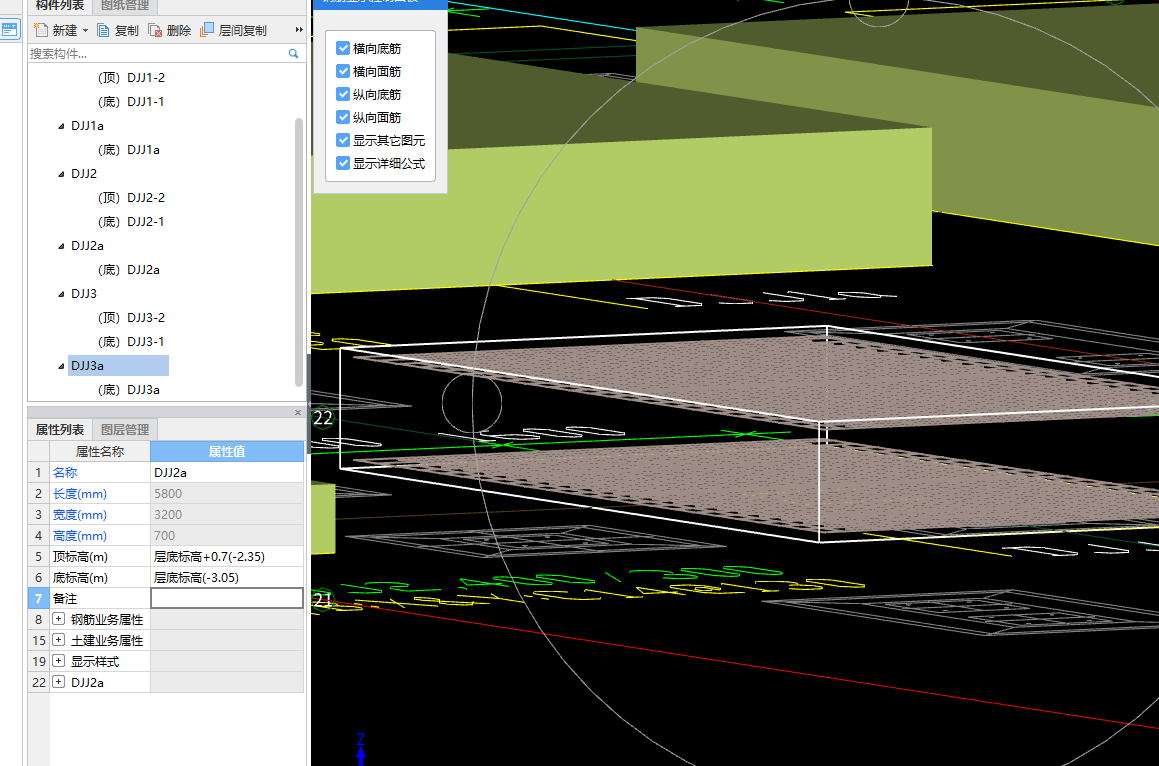Image resolution: width=1159 pixels, height=766 pixels.
Task: Expand DJJ2a group in row 22
Action: (x=58, y=682)
